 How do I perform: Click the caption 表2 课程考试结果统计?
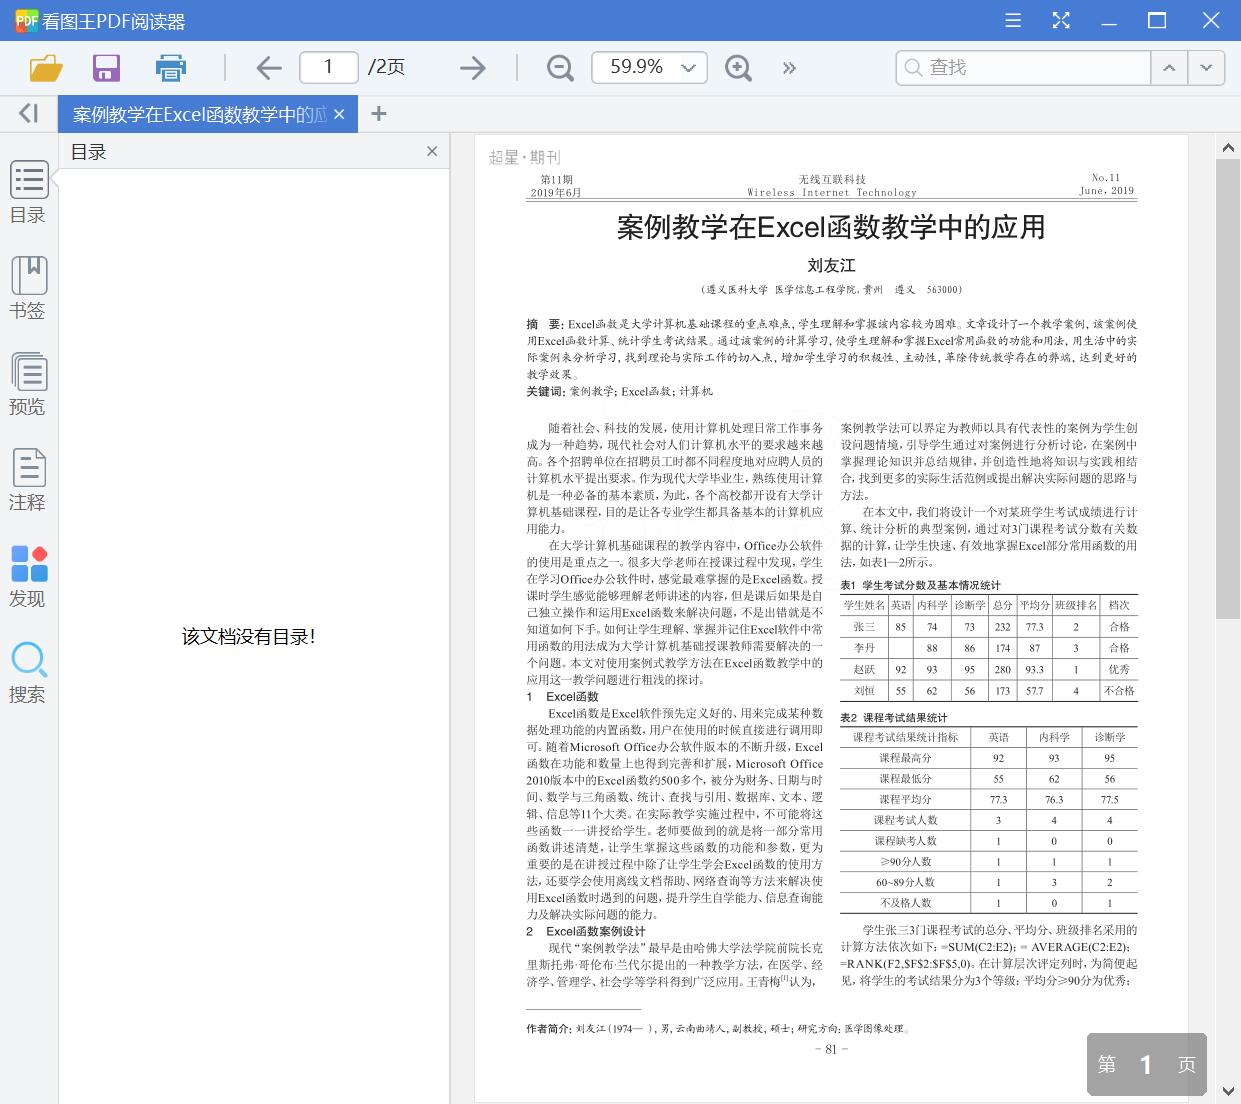tap(893, 717)
